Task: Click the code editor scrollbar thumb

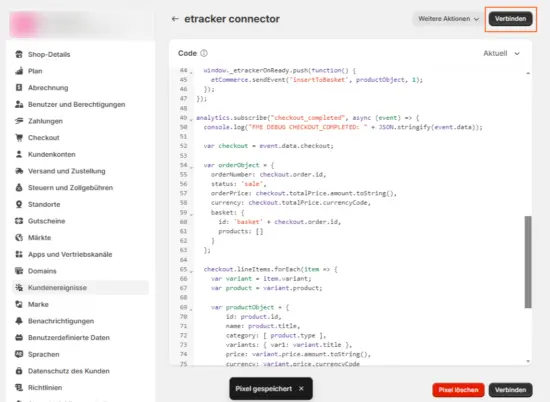Action: [x=528, y=262]
